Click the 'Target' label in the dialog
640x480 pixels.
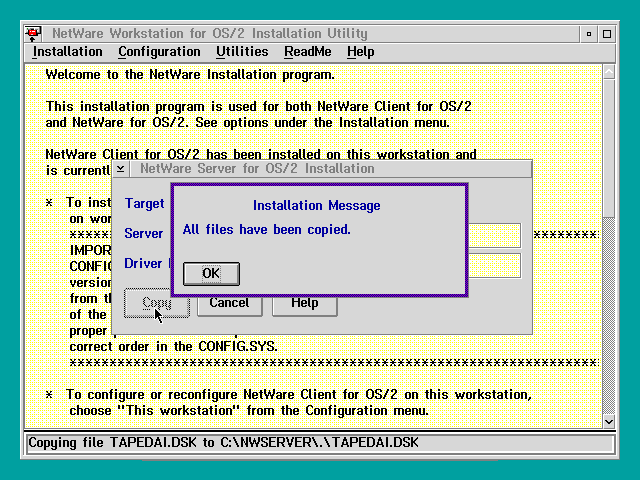click(x=144, y=203)
